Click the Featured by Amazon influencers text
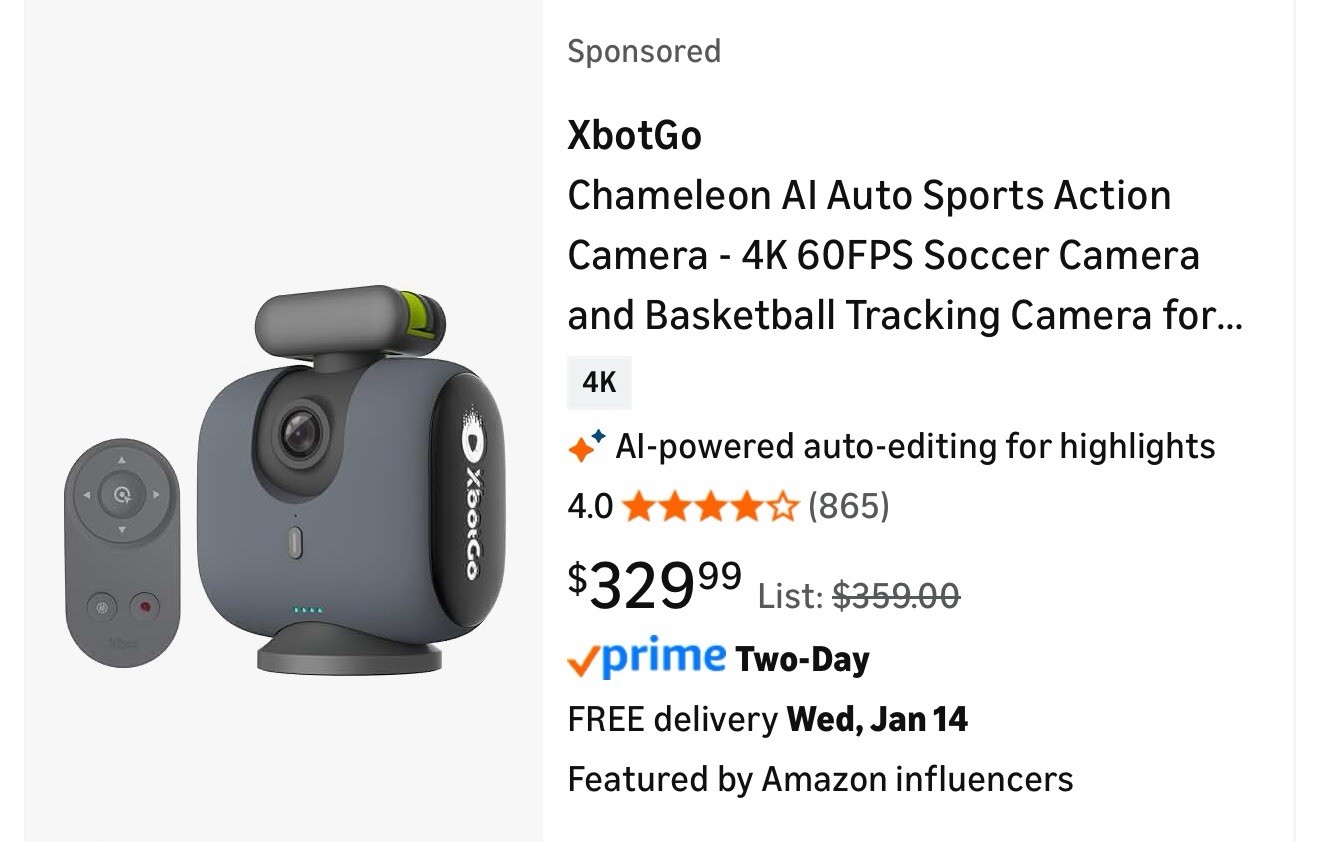The image size is (1320, 842). (x=820, y=779)
